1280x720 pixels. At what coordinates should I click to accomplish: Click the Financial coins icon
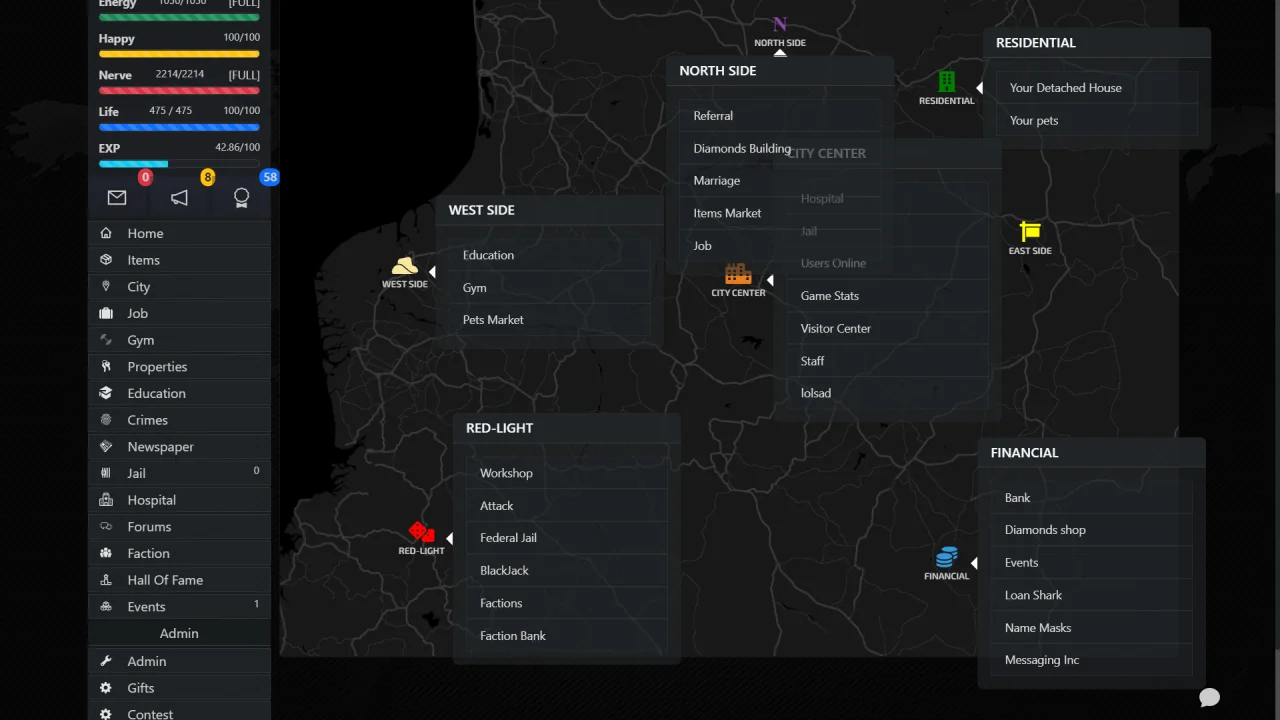[x=946, y=557]
